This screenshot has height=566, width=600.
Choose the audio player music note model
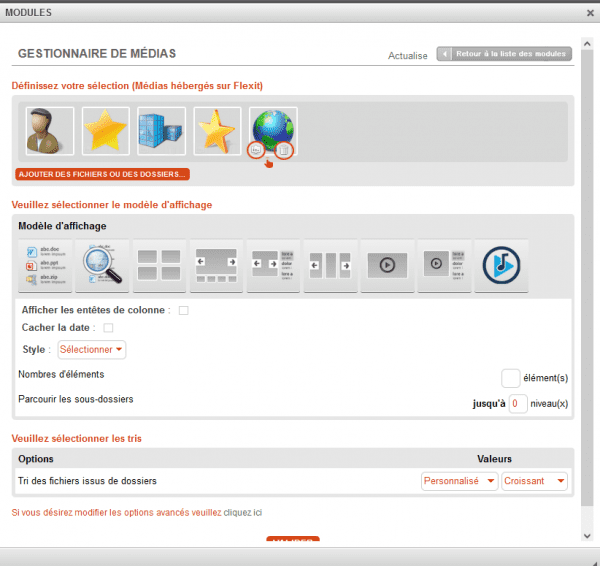500,265
